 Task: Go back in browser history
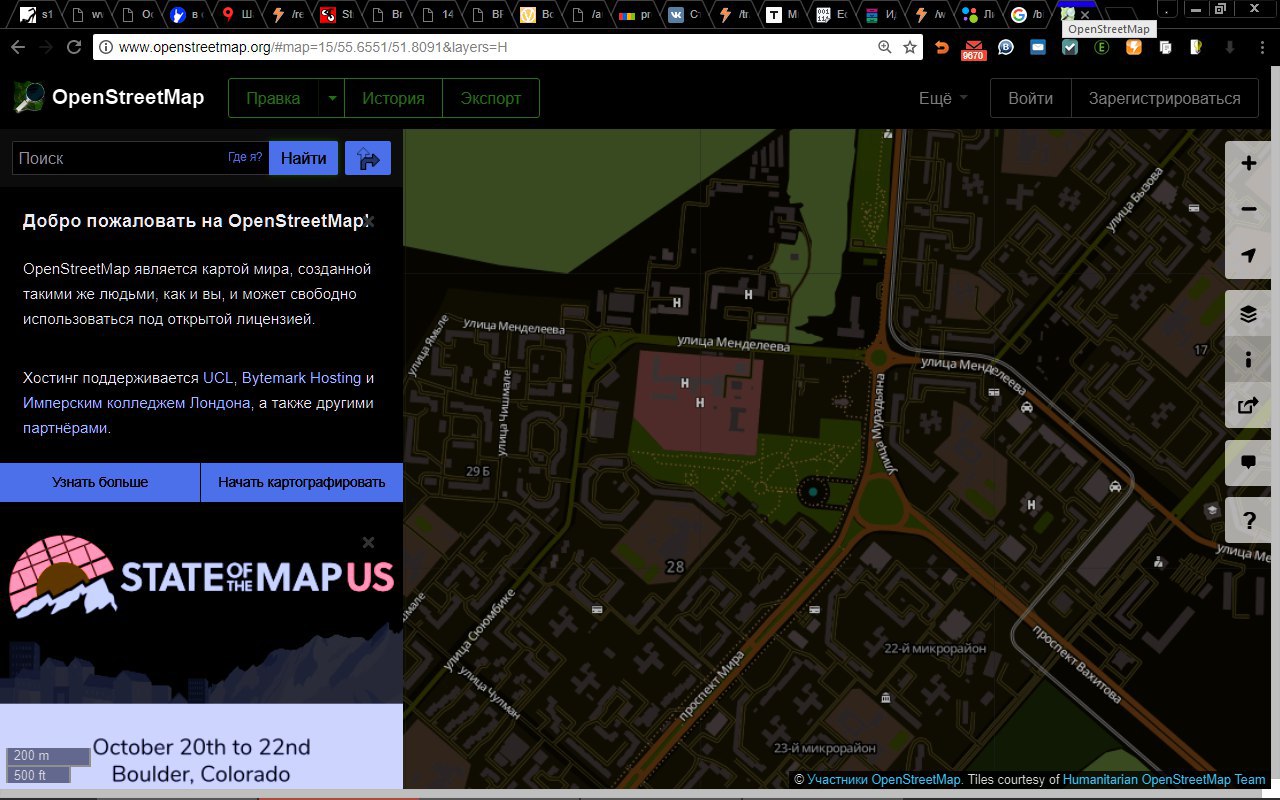pyautogui.click(x=18, y=47)
